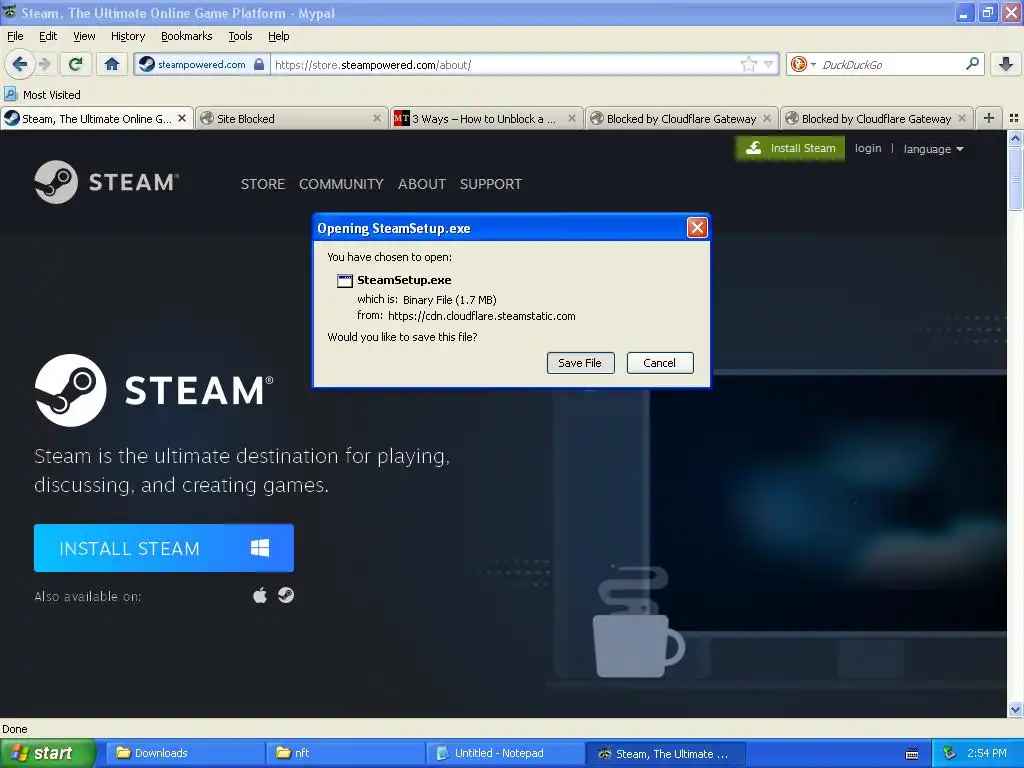Bookmark this page with the star icon

748,64
